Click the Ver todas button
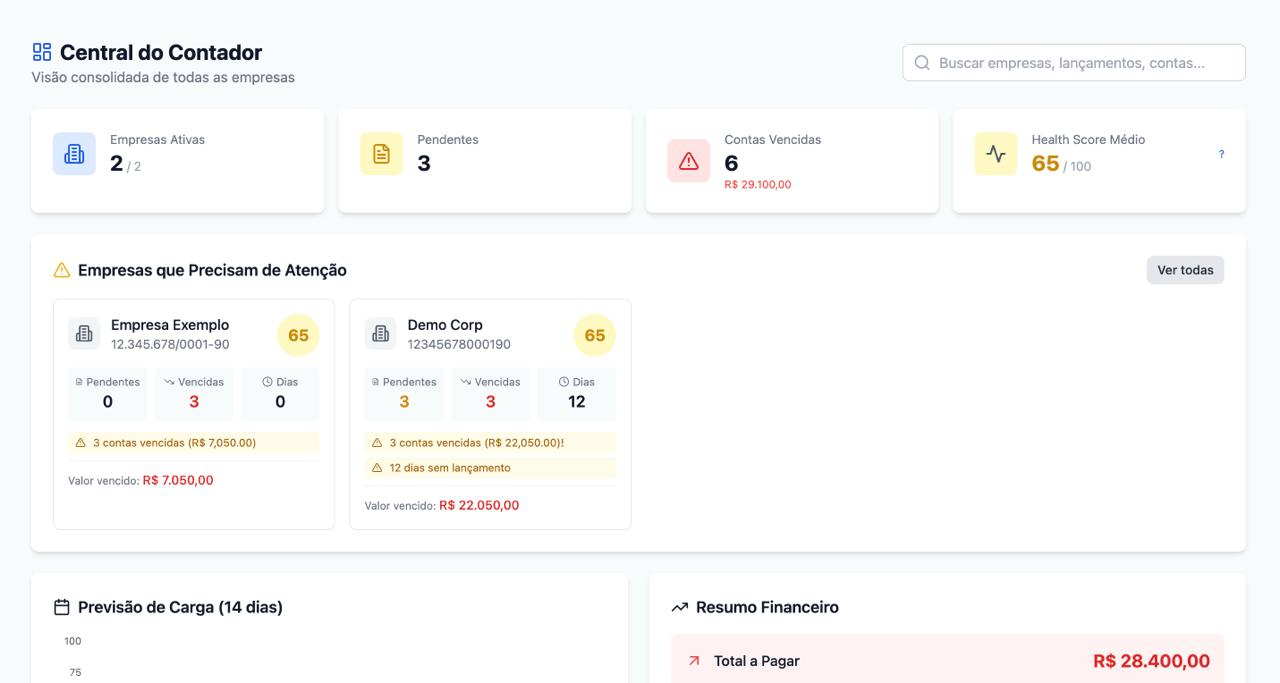The image size is (1280, 683). point(1185,270)
